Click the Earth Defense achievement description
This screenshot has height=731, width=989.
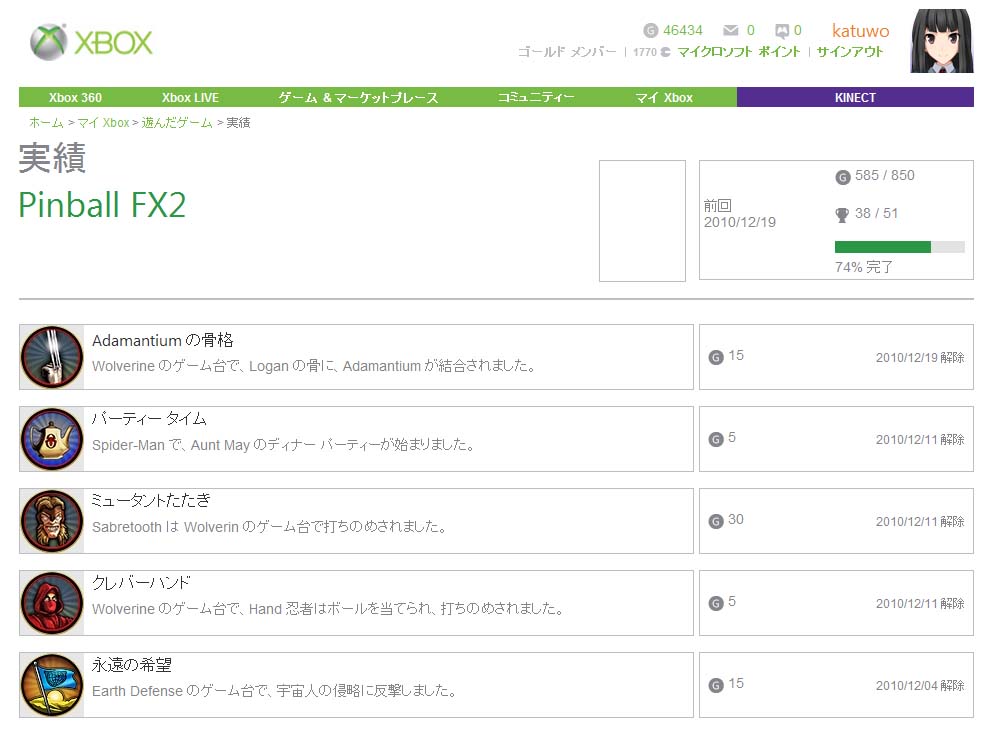tap(274, 691)
